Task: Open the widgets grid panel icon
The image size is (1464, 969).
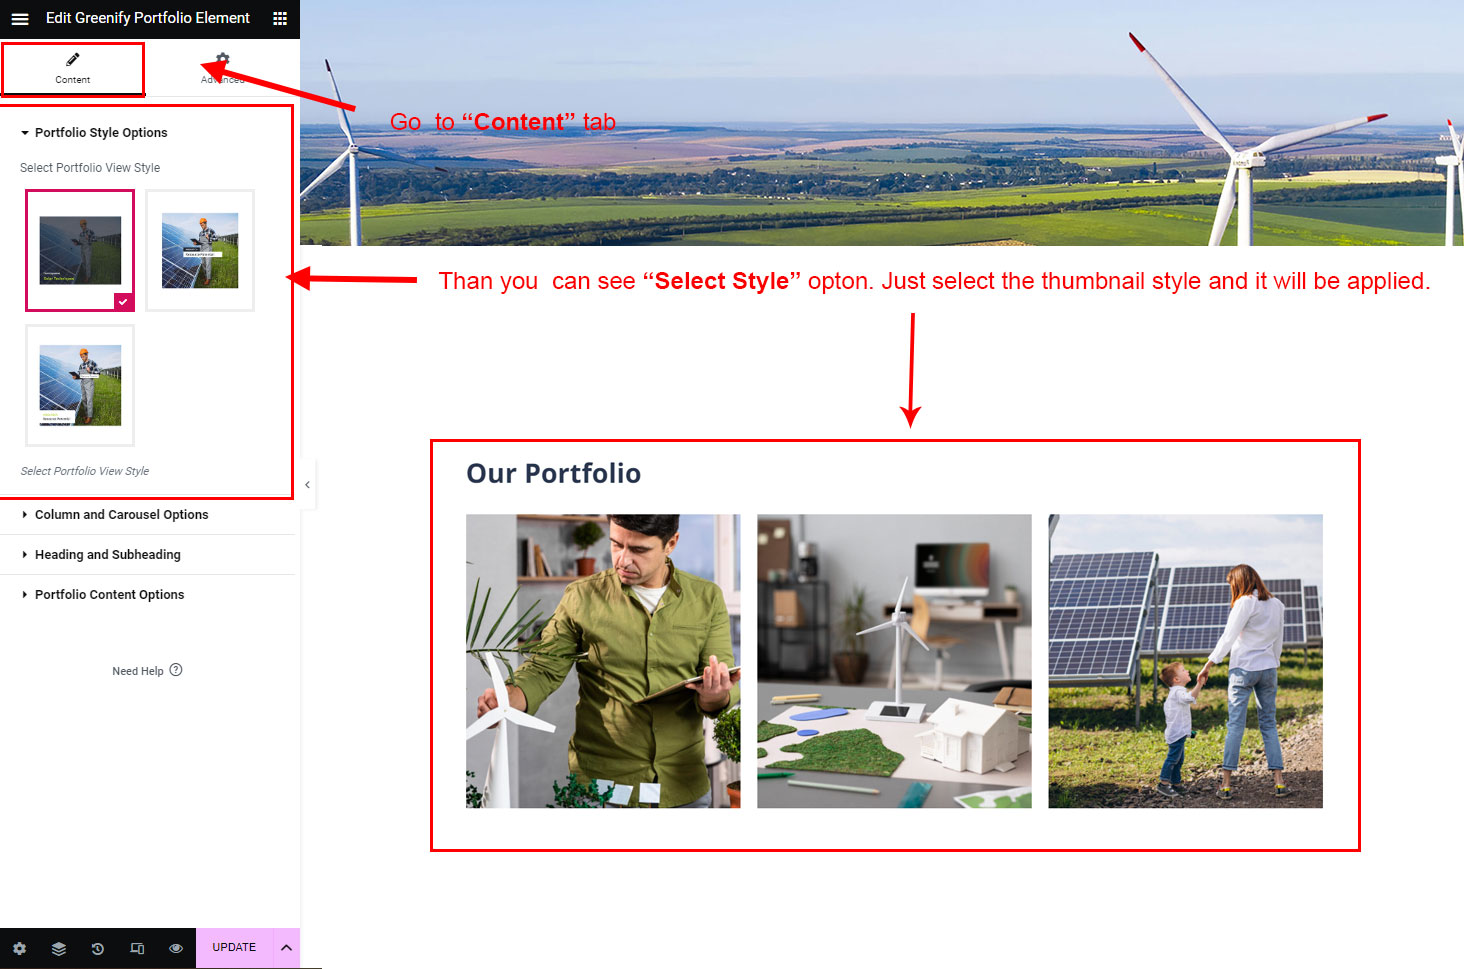Action: 280,19
